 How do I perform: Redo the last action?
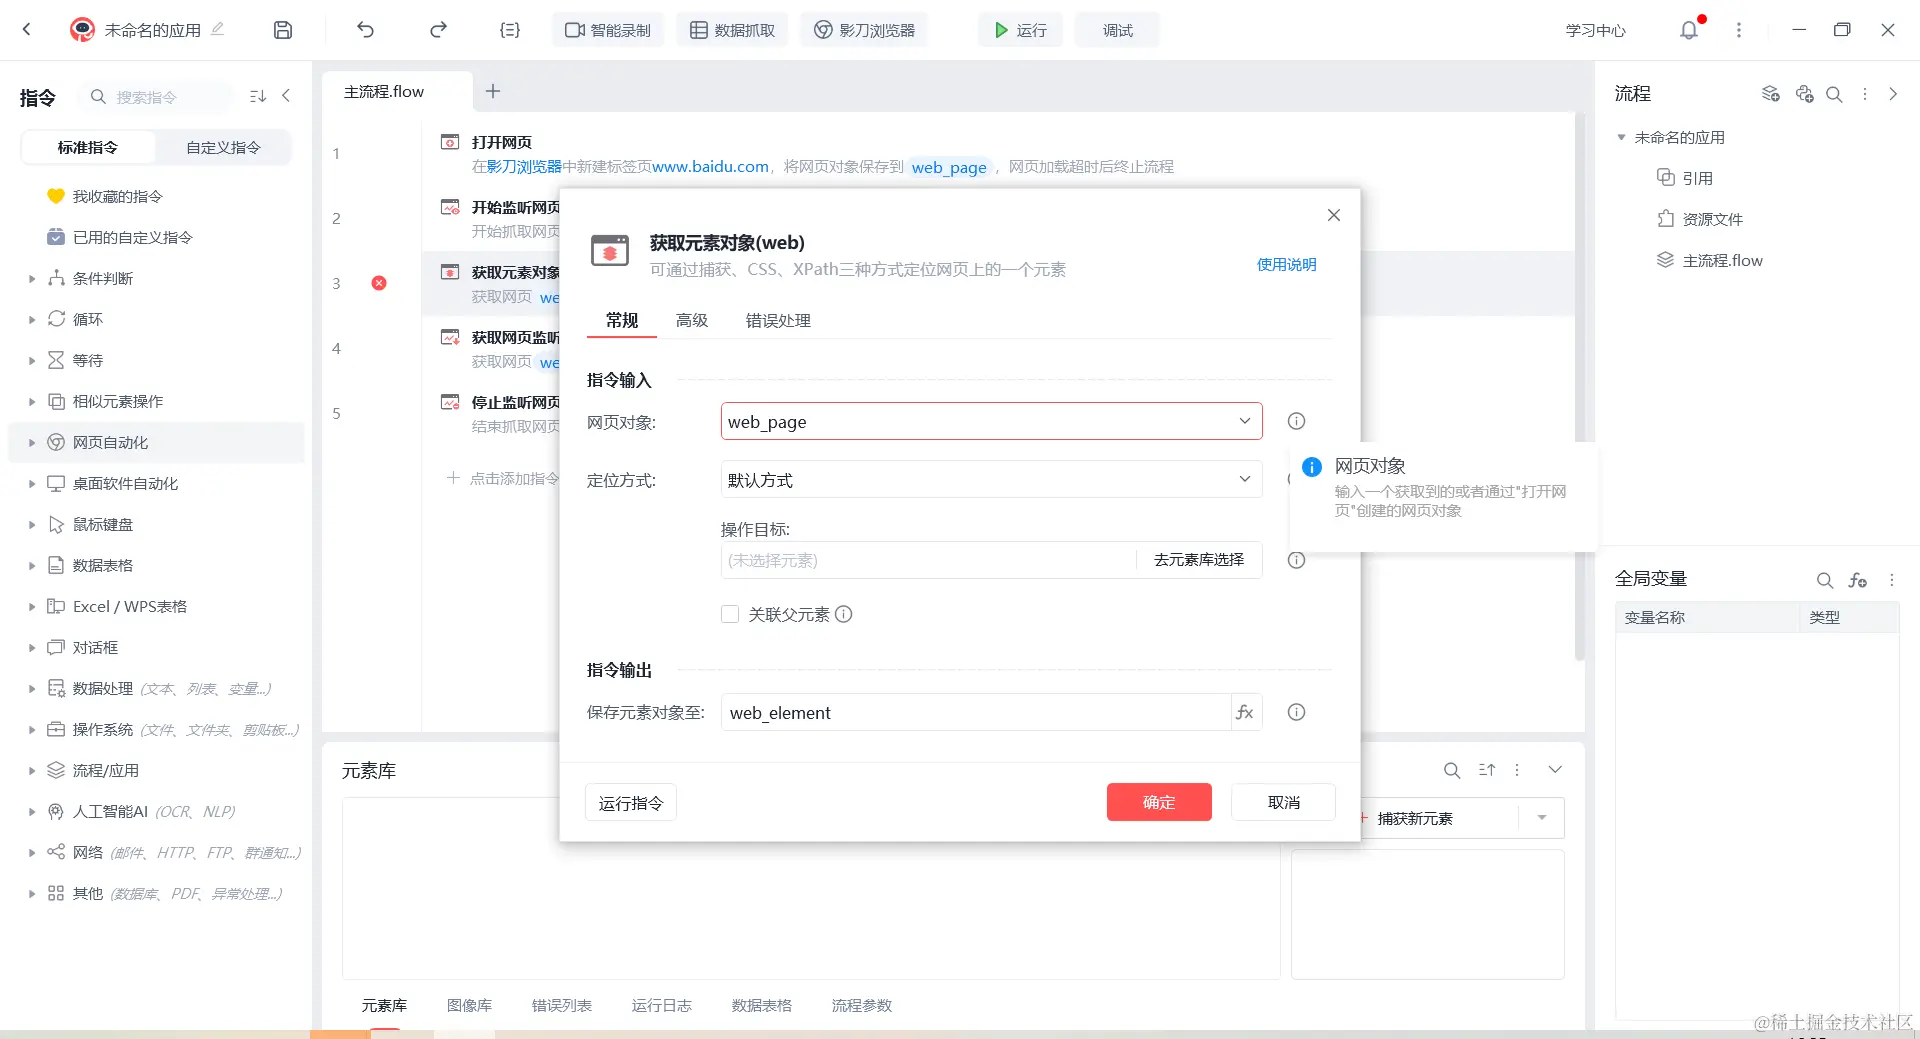click(438, 30)
